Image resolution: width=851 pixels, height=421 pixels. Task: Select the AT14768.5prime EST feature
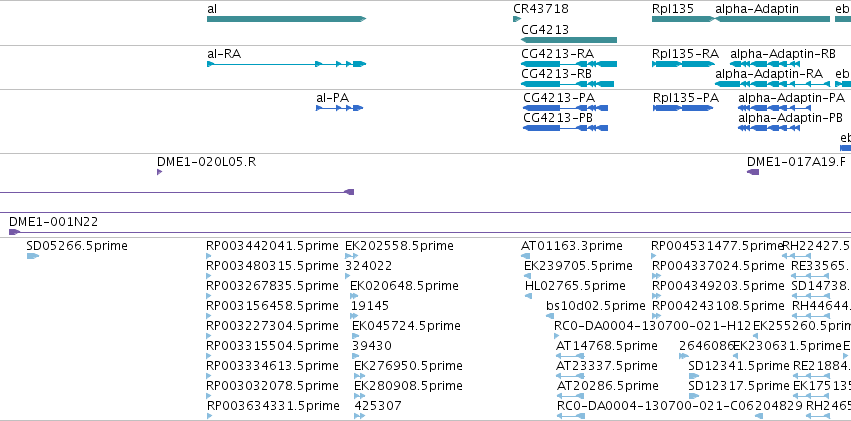[x=570, y=356]
